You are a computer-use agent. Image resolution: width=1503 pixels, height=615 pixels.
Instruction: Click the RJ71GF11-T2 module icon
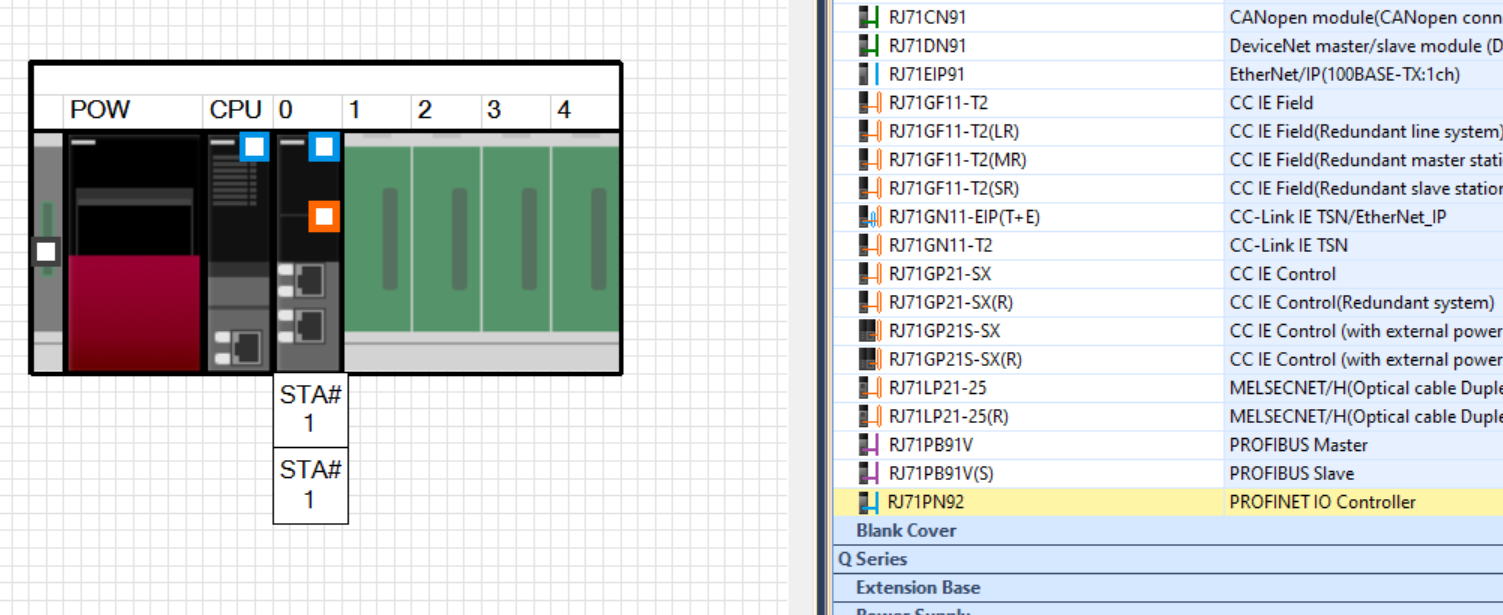(869, 103)
